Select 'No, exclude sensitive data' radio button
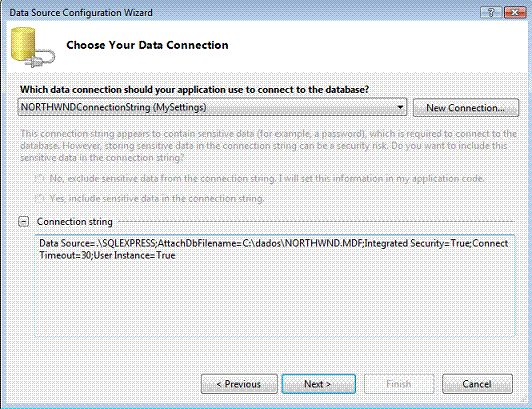 tap(39, 179)
